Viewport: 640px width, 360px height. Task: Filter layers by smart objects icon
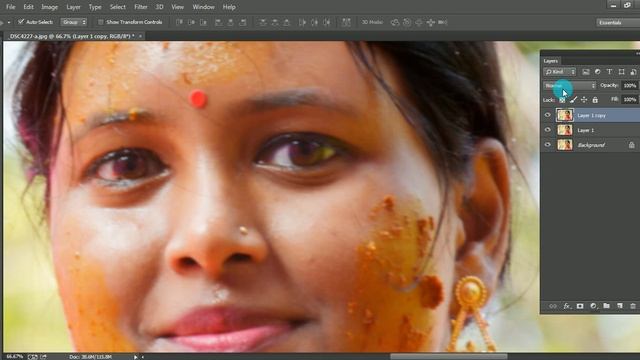633,72
